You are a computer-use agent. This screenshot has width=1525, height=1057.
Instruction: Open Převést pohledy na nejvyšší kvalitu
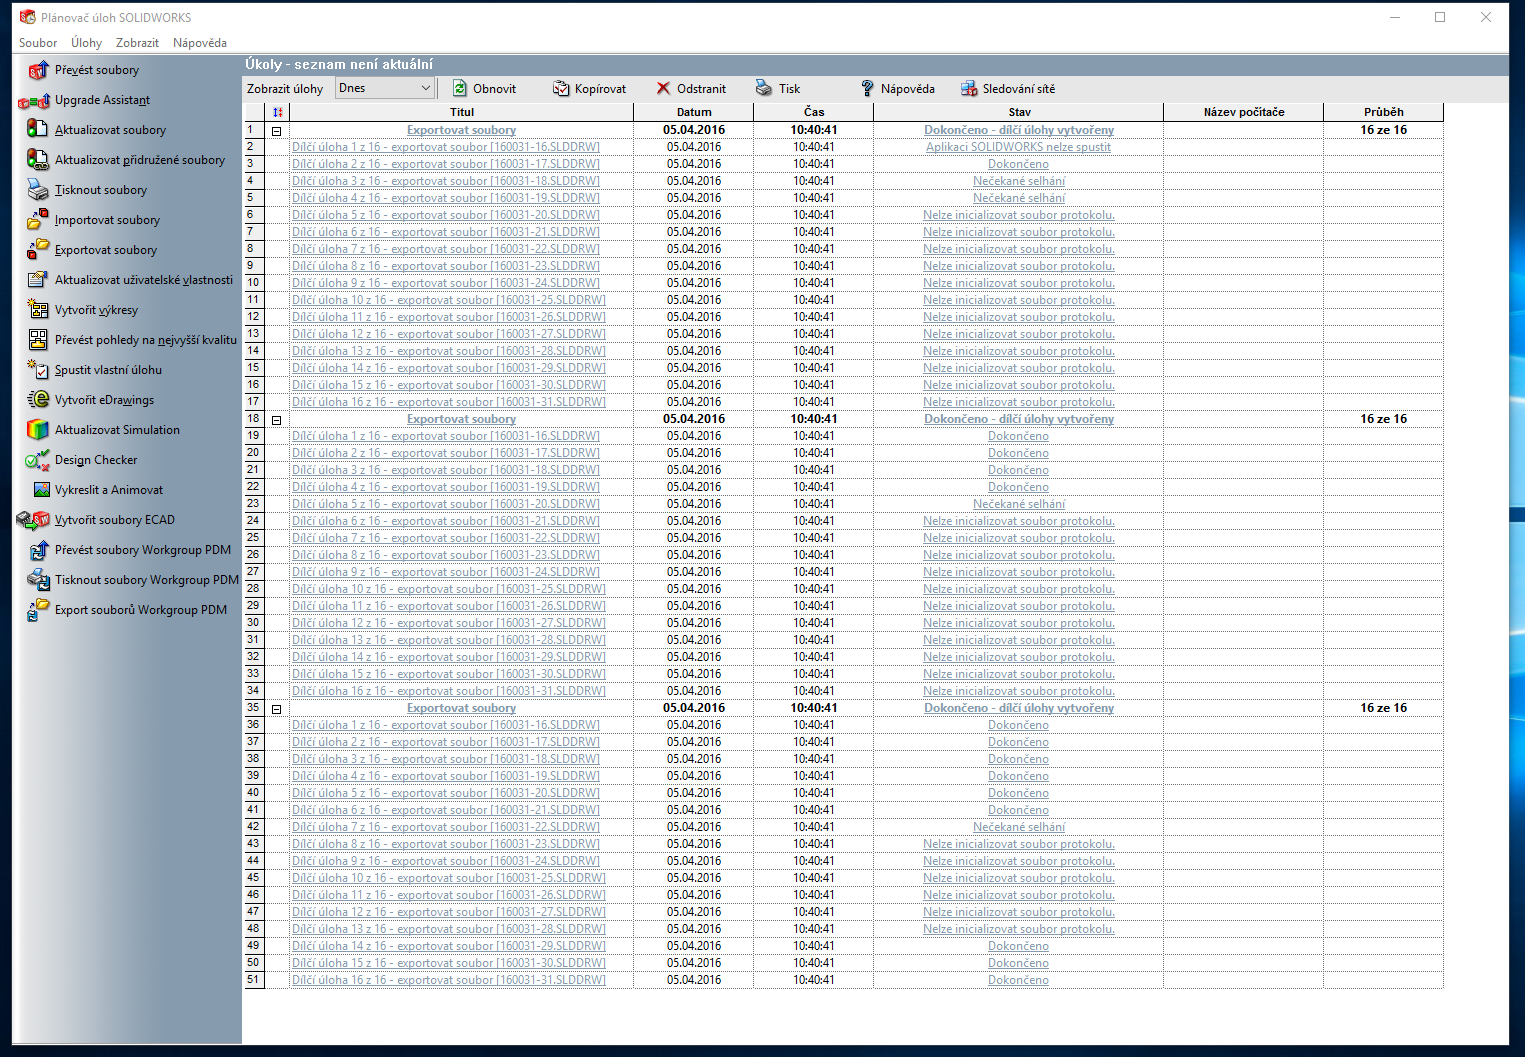[146, 340]
